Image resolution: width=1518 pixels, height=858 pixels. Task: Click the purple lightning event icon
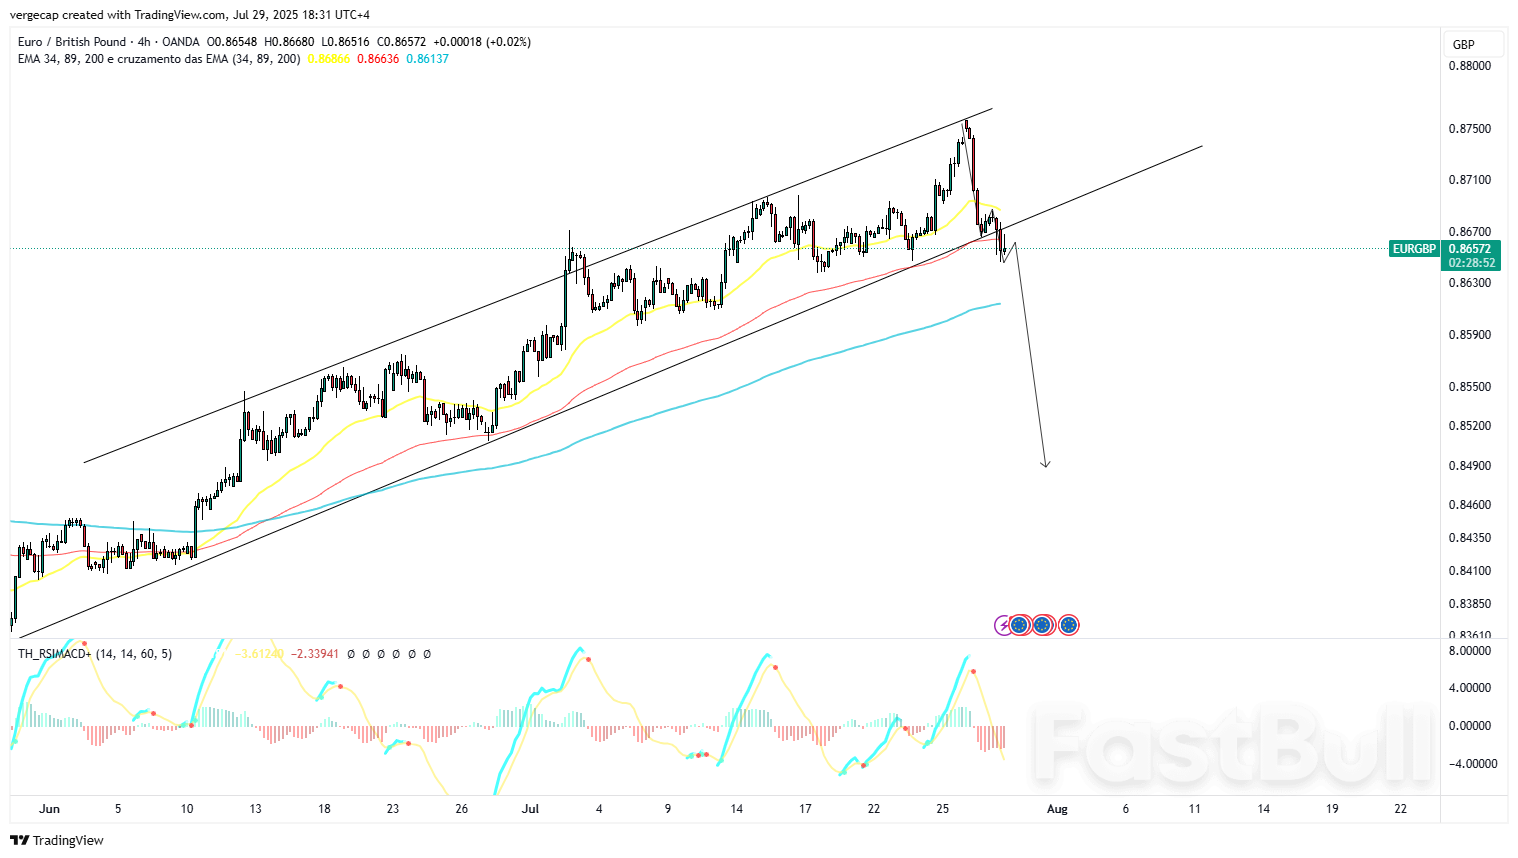tap(1002, 625)
